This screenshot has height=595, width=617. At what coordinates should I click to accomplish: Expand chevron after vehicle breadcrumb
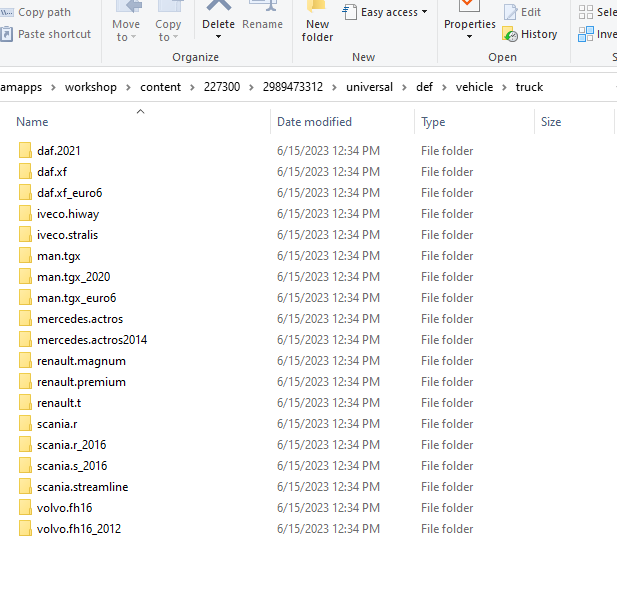(504, 87)
